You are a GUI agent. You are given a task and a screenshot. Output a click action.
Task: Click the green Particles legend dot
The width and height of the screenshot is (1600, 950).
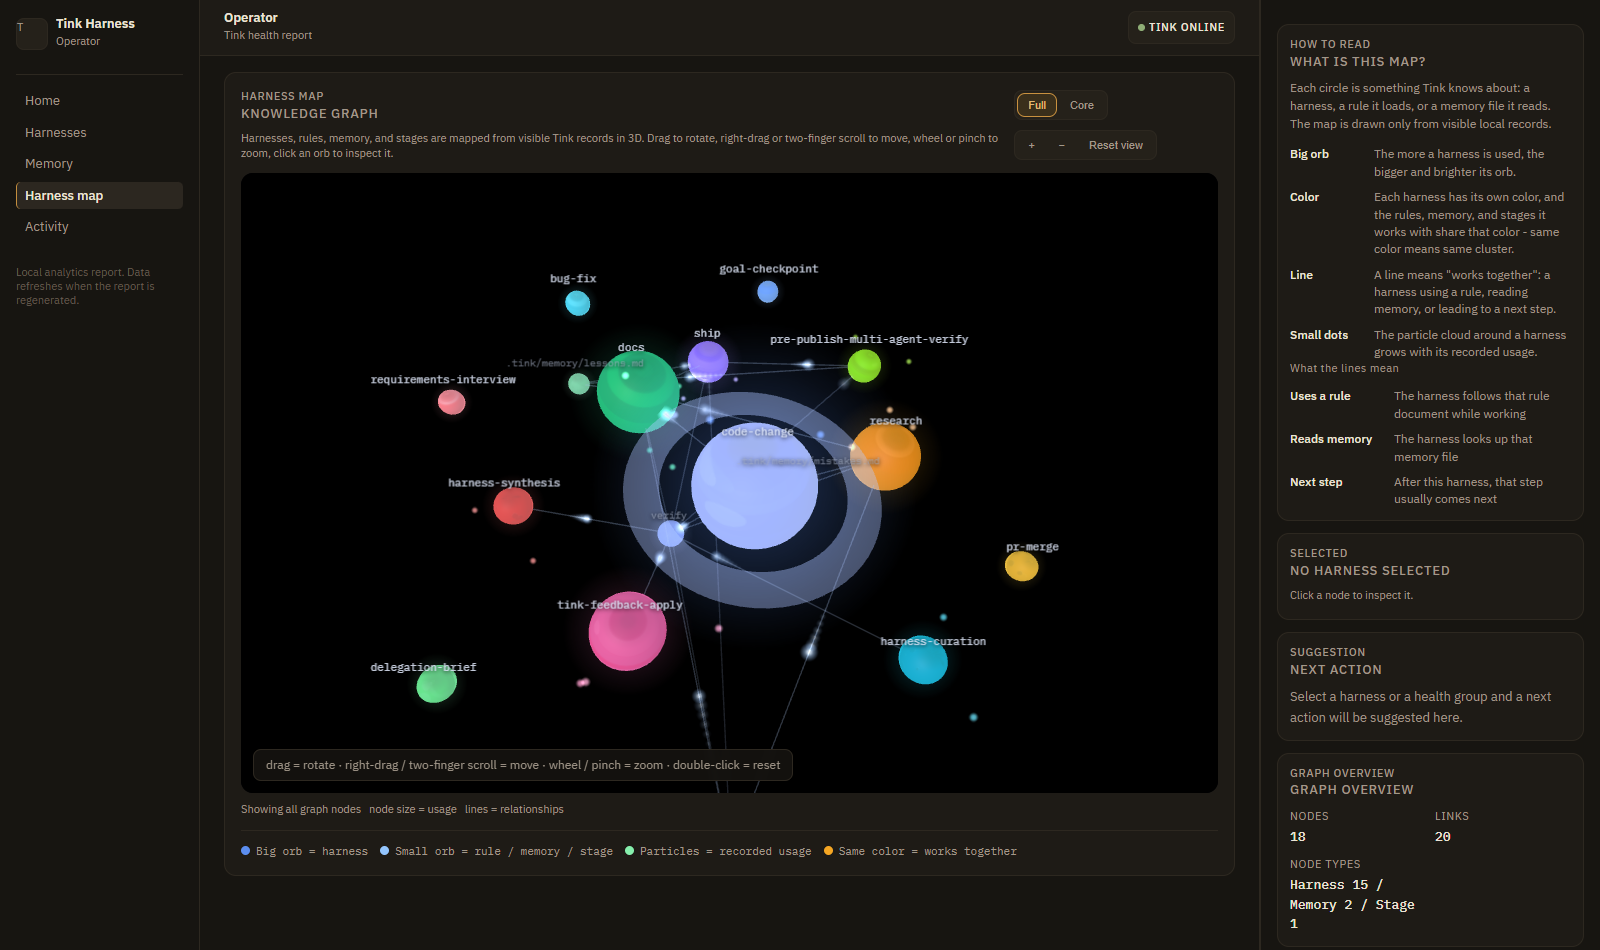point(630,851)
